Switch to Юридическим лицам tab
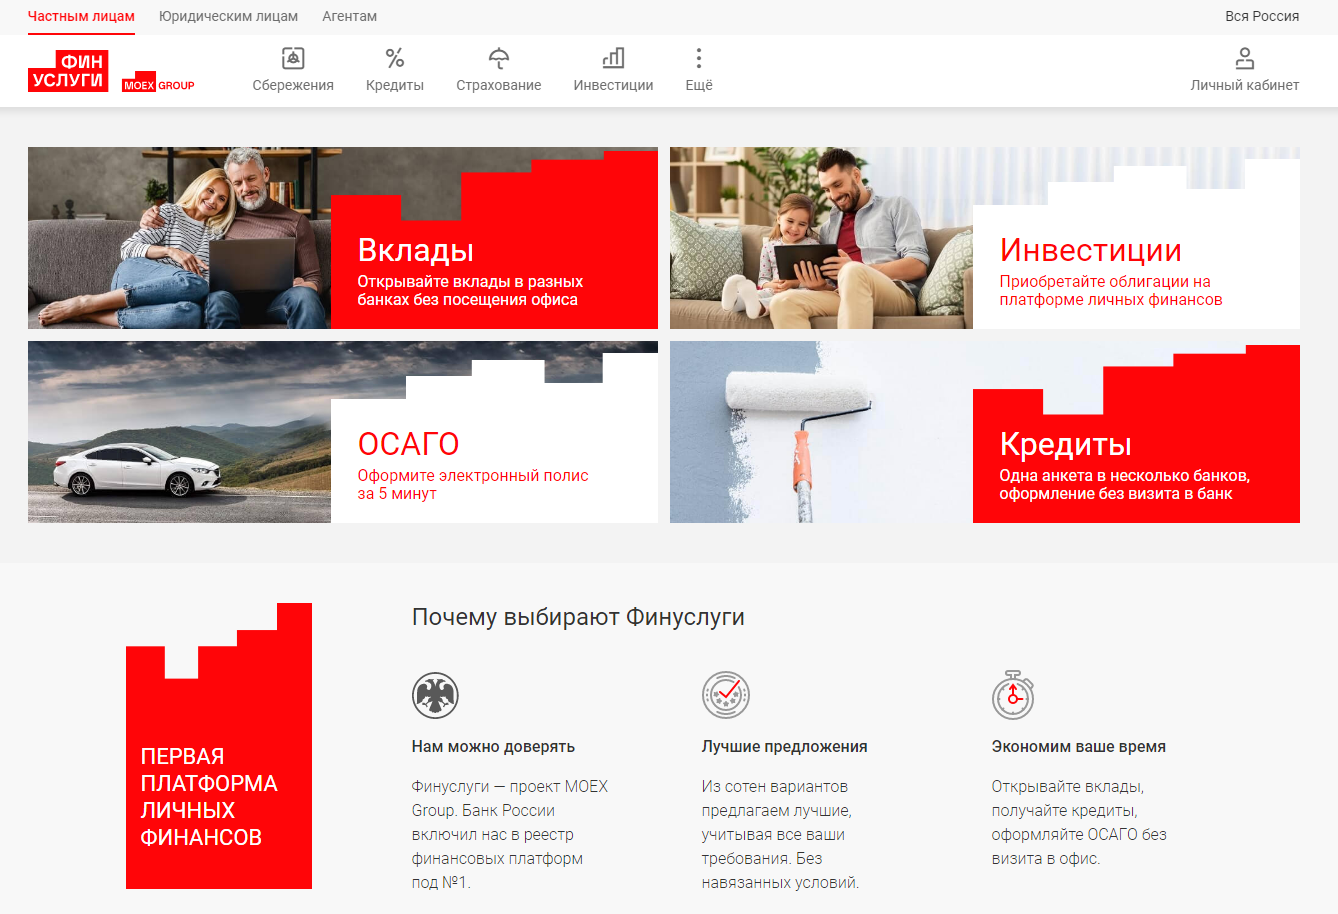The image size is (1338, 914). coord(228,17)
